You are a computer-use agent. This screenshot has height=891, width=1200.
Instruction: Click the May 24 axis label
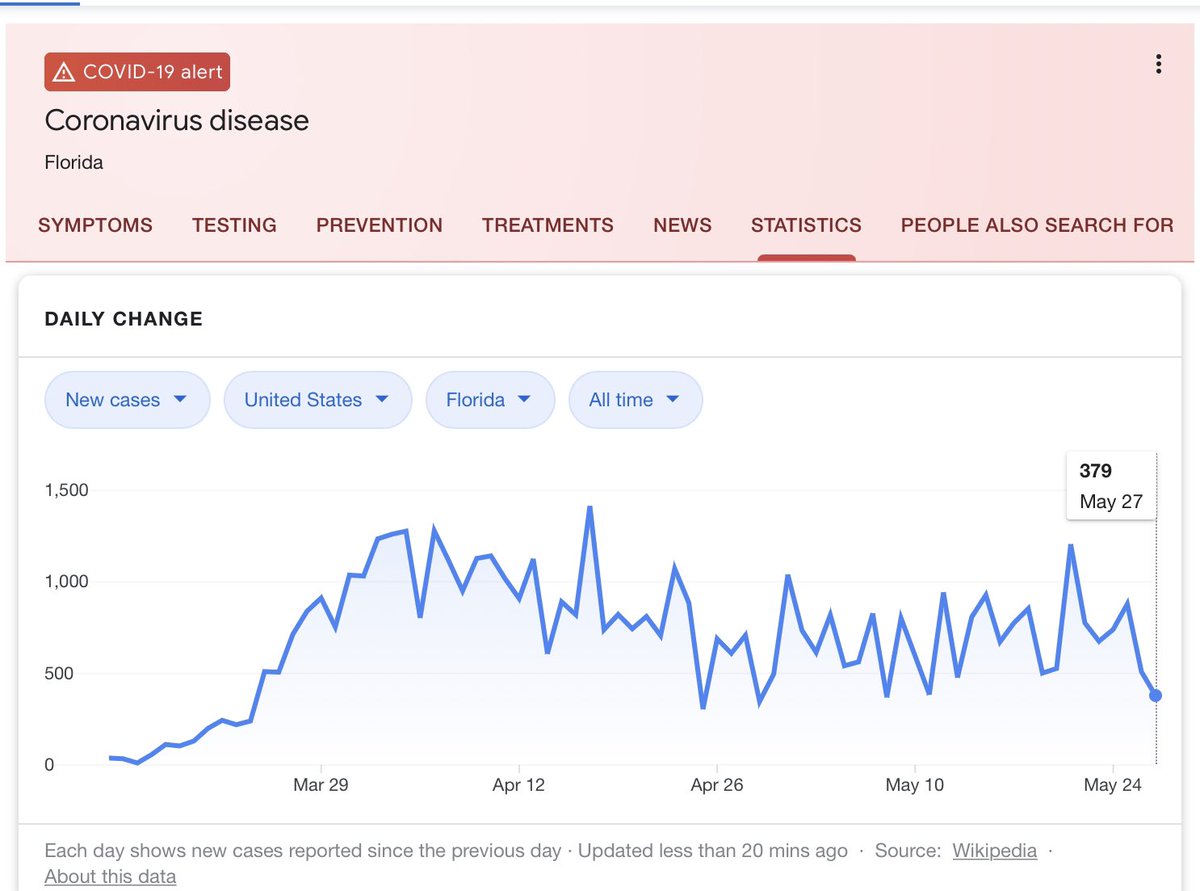click(x=1113, y=785)
